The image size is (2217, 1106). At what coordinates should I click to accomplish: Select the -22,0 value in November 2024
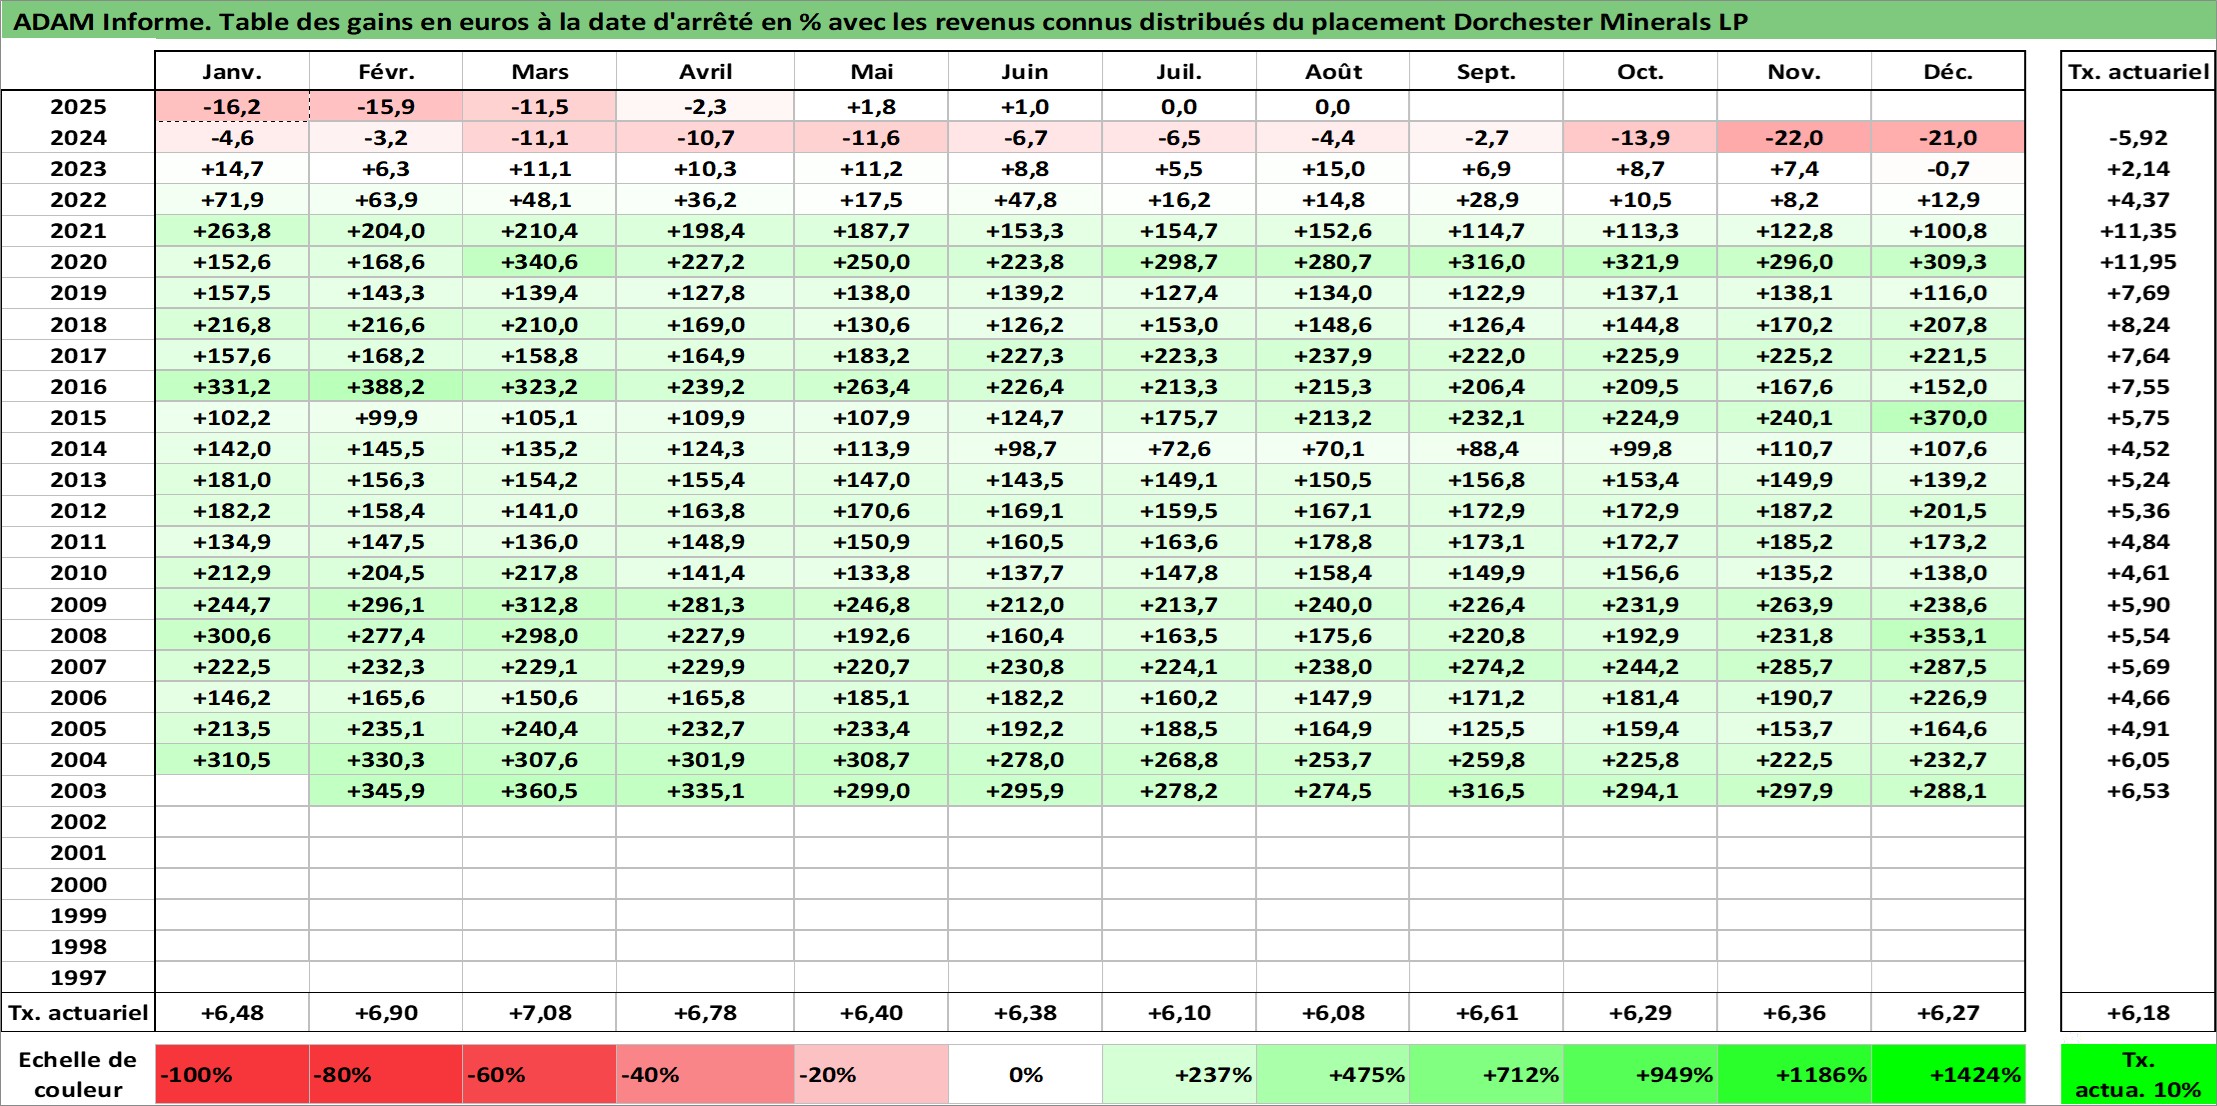coord(1794,137)
